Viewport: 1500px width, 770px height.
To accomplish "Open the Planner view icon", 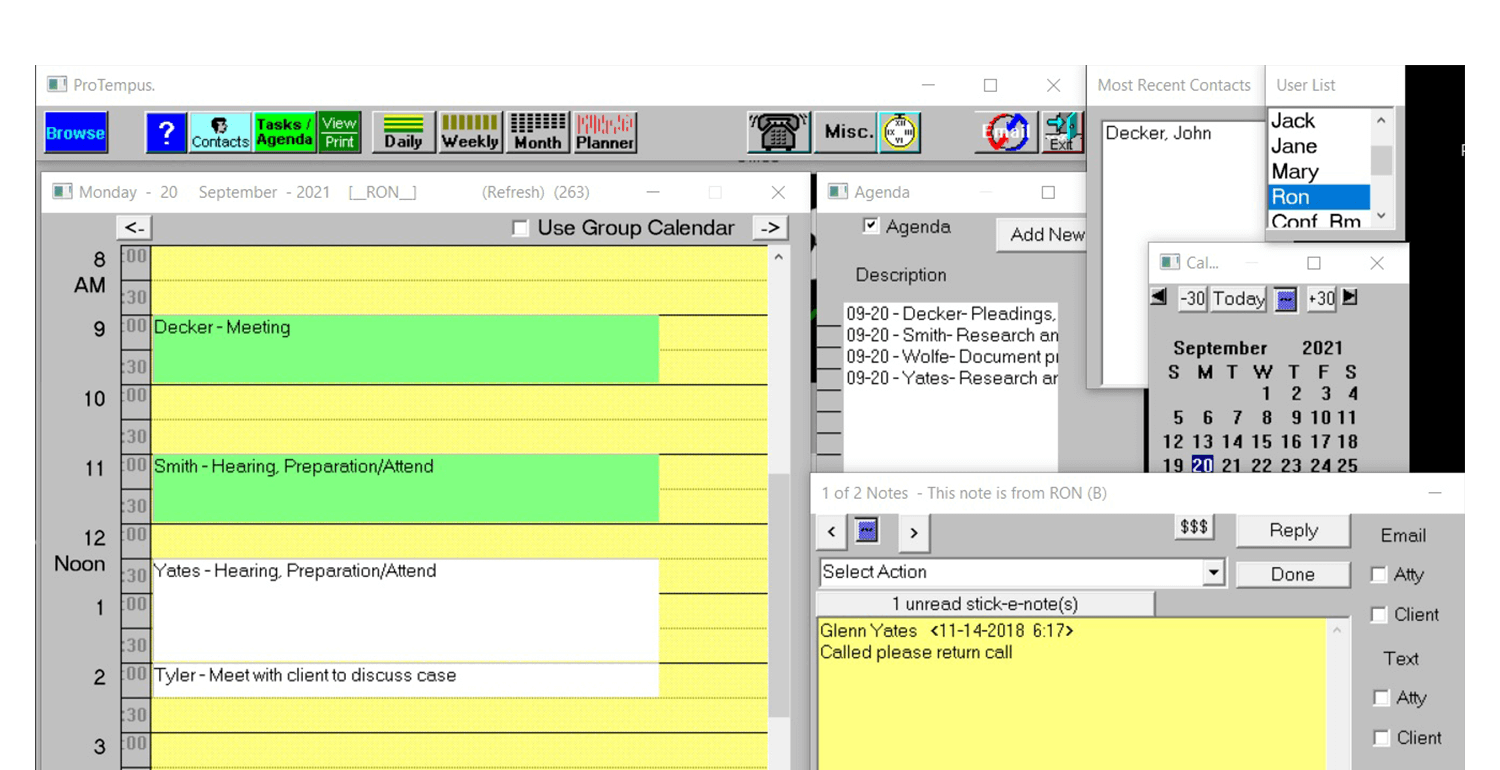I will 605,133.
